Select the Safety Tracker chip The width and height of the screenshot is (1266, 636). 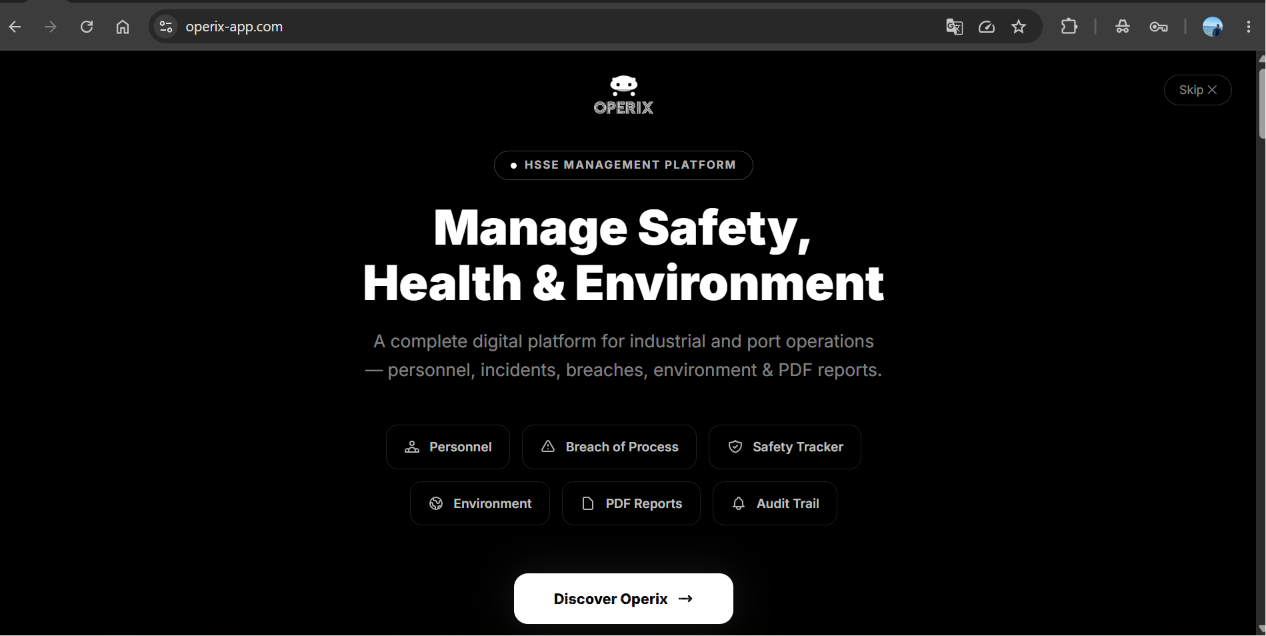pyautogui.click(x=785, y=447)
